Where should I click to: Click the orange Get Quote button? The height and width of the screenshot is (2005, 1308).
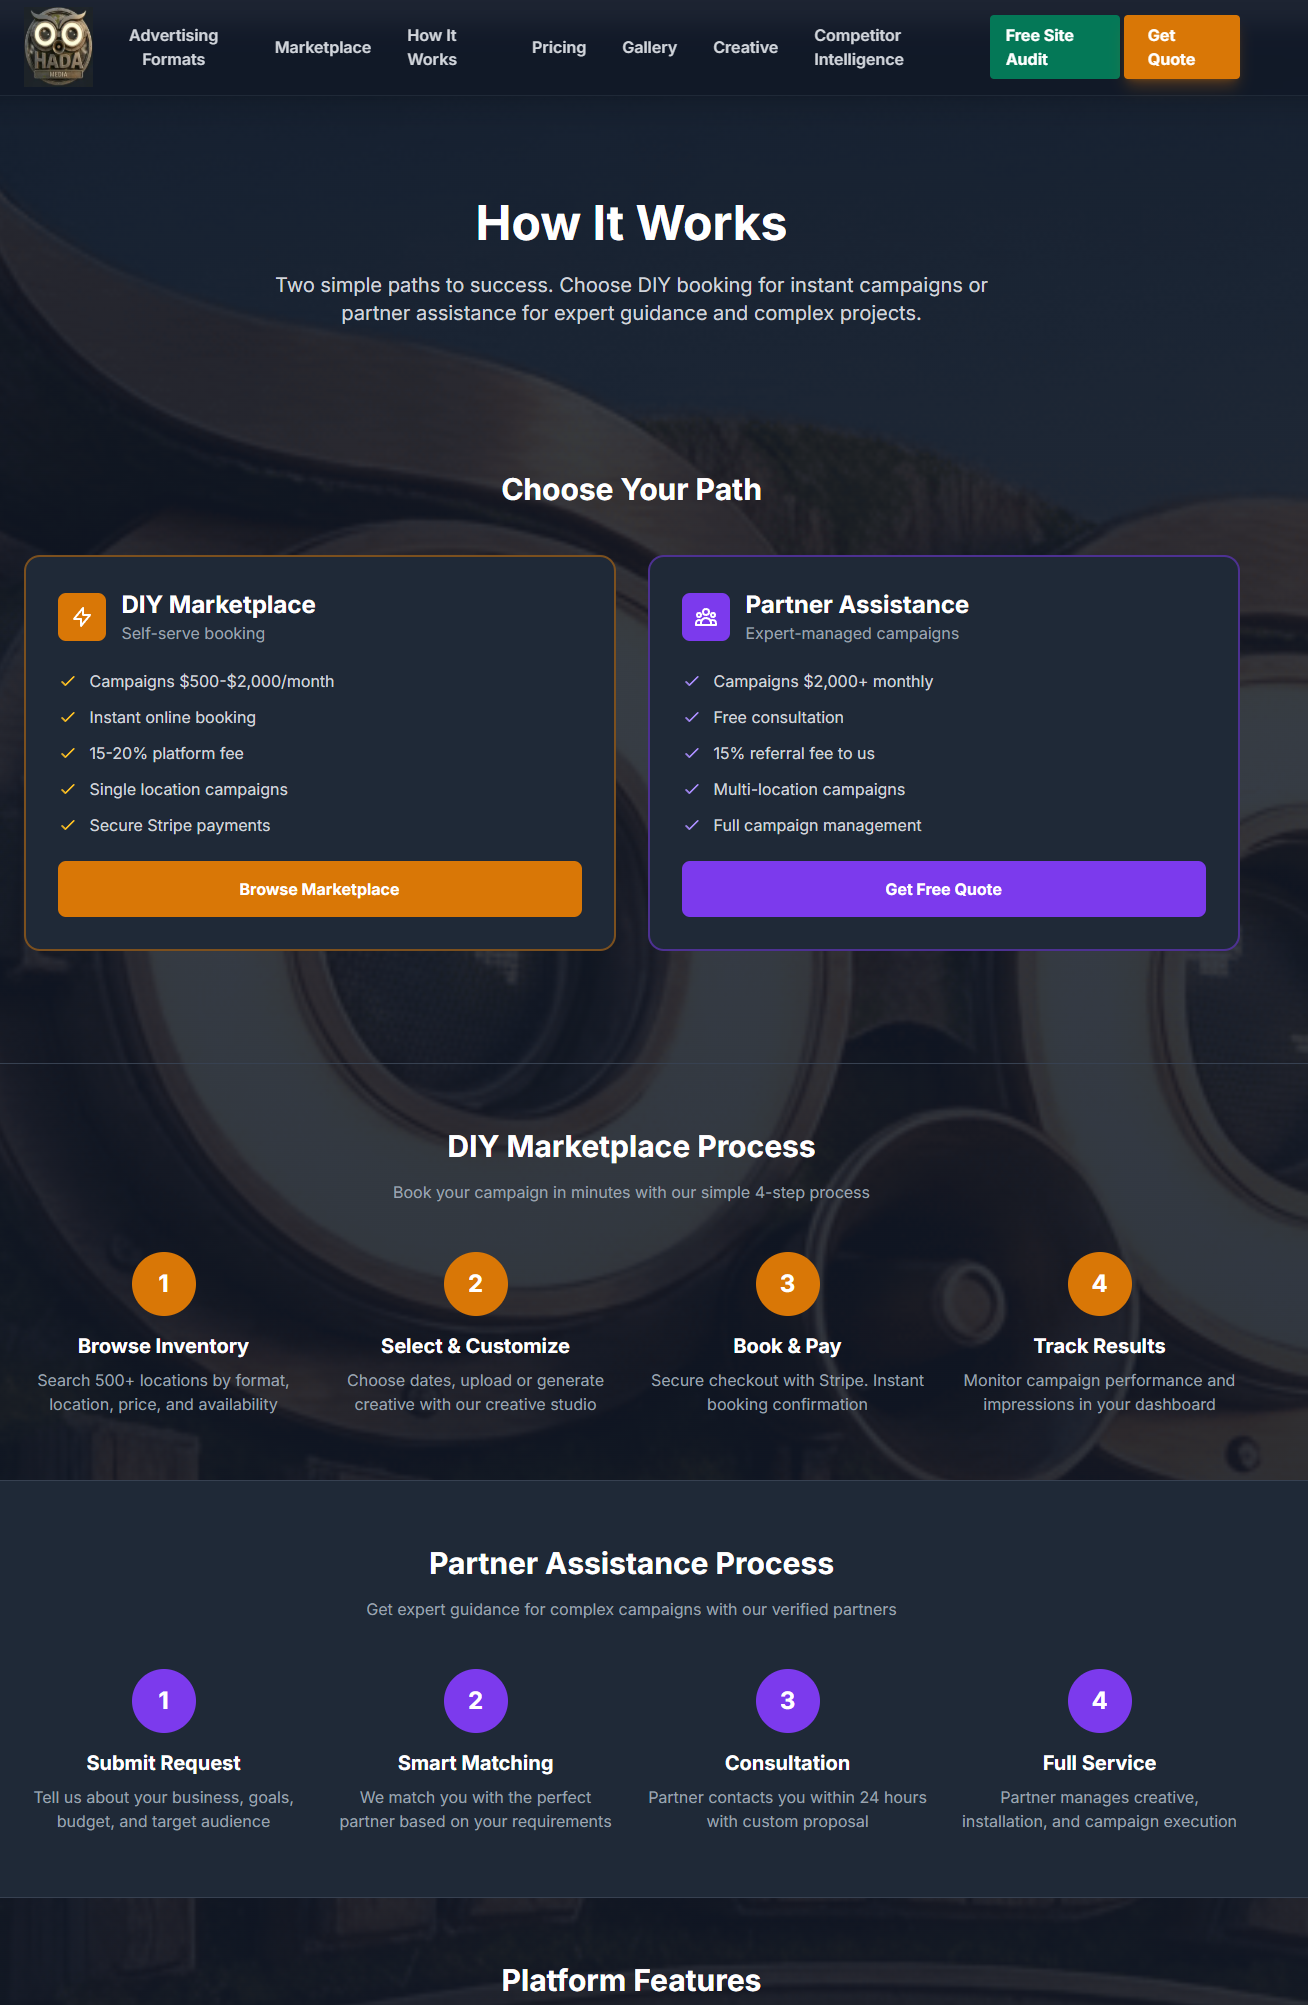[1182, 47]
